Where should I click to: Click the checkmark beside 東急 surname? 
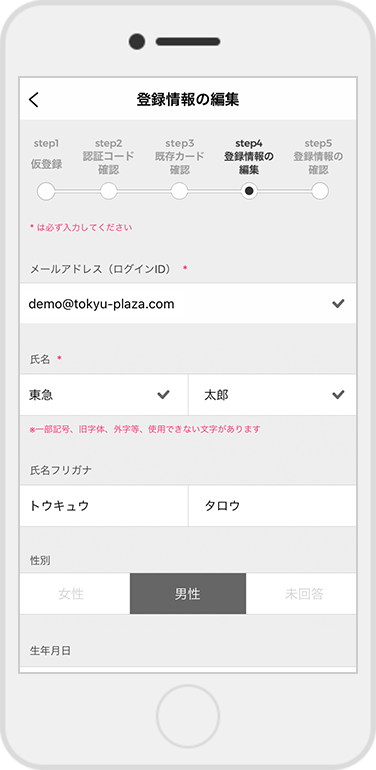point(163,394)
